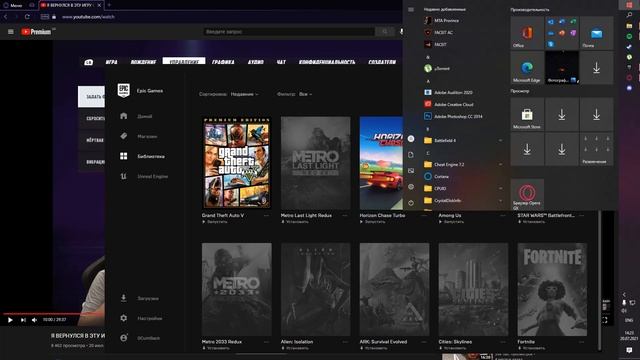Open options menu for Metro Last Light Redux
This screenshot has height=360, width=640.
pos(345,216)
